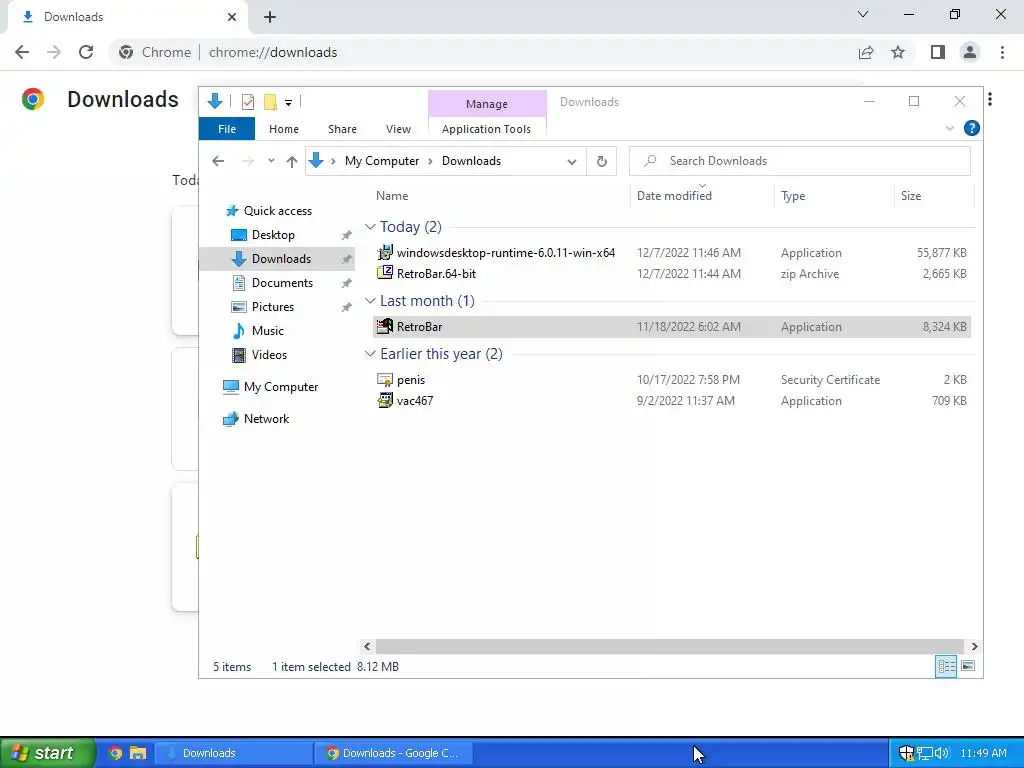
Task: Switch to the Share ribbon tab
Action: [342, 129]
